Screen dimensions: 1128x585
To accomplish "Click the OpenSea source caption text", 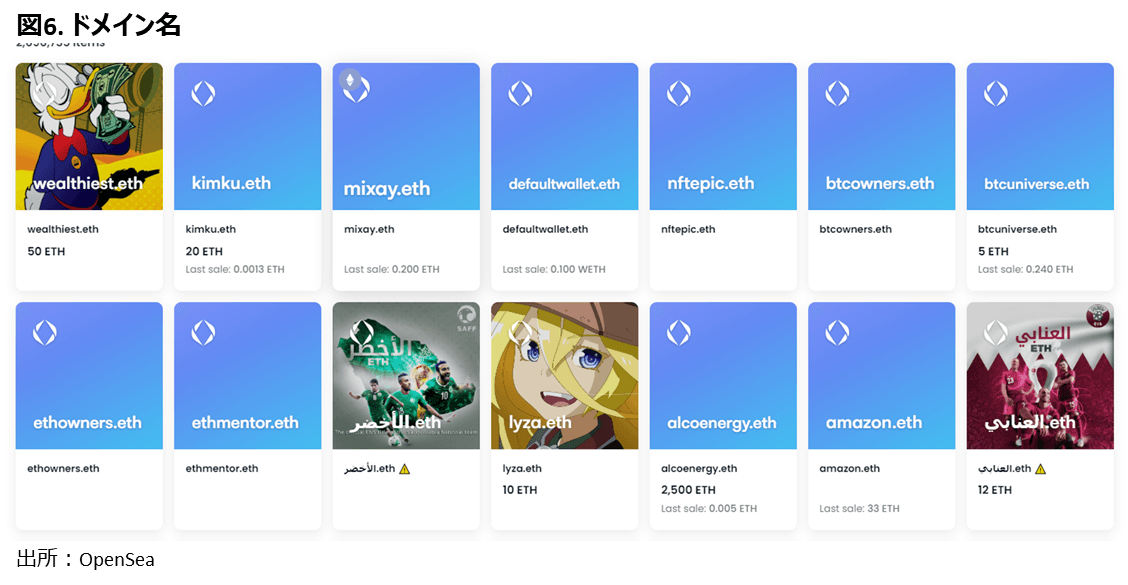I will point(86,560).
